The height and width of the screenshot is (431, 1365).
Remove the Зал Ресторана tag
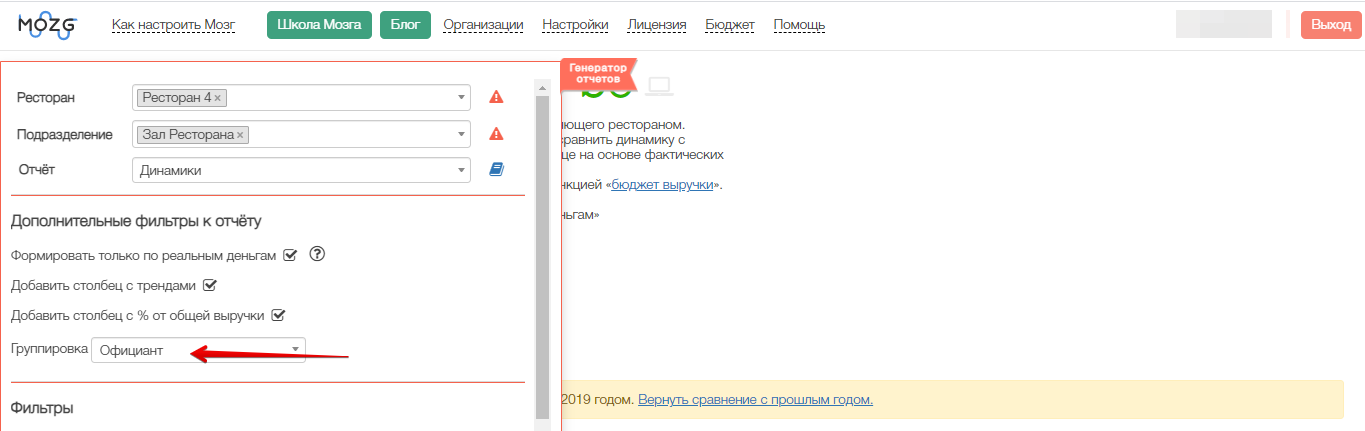coord(240,135)
